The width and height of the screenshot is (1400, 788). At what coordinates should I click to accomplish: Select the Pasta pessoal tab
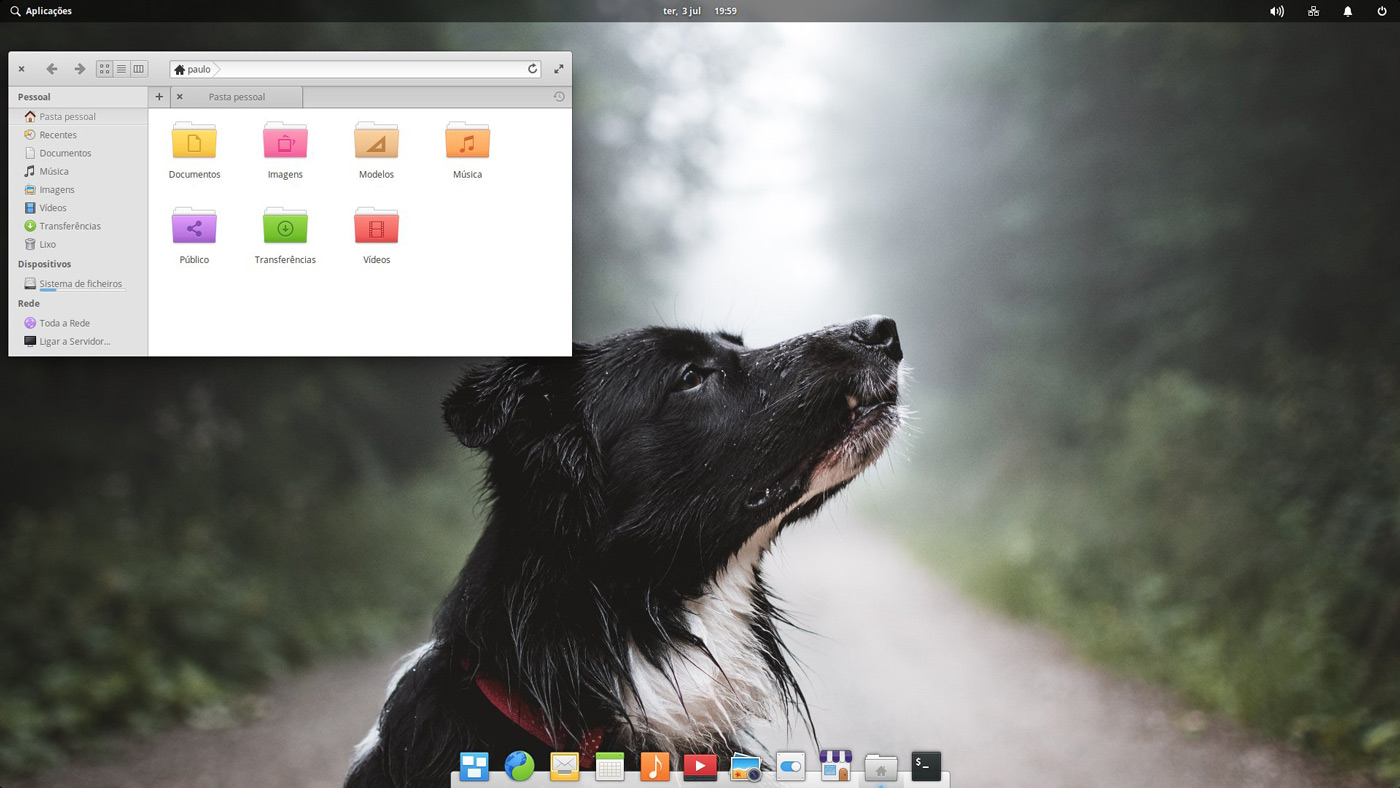coord(237,97)
